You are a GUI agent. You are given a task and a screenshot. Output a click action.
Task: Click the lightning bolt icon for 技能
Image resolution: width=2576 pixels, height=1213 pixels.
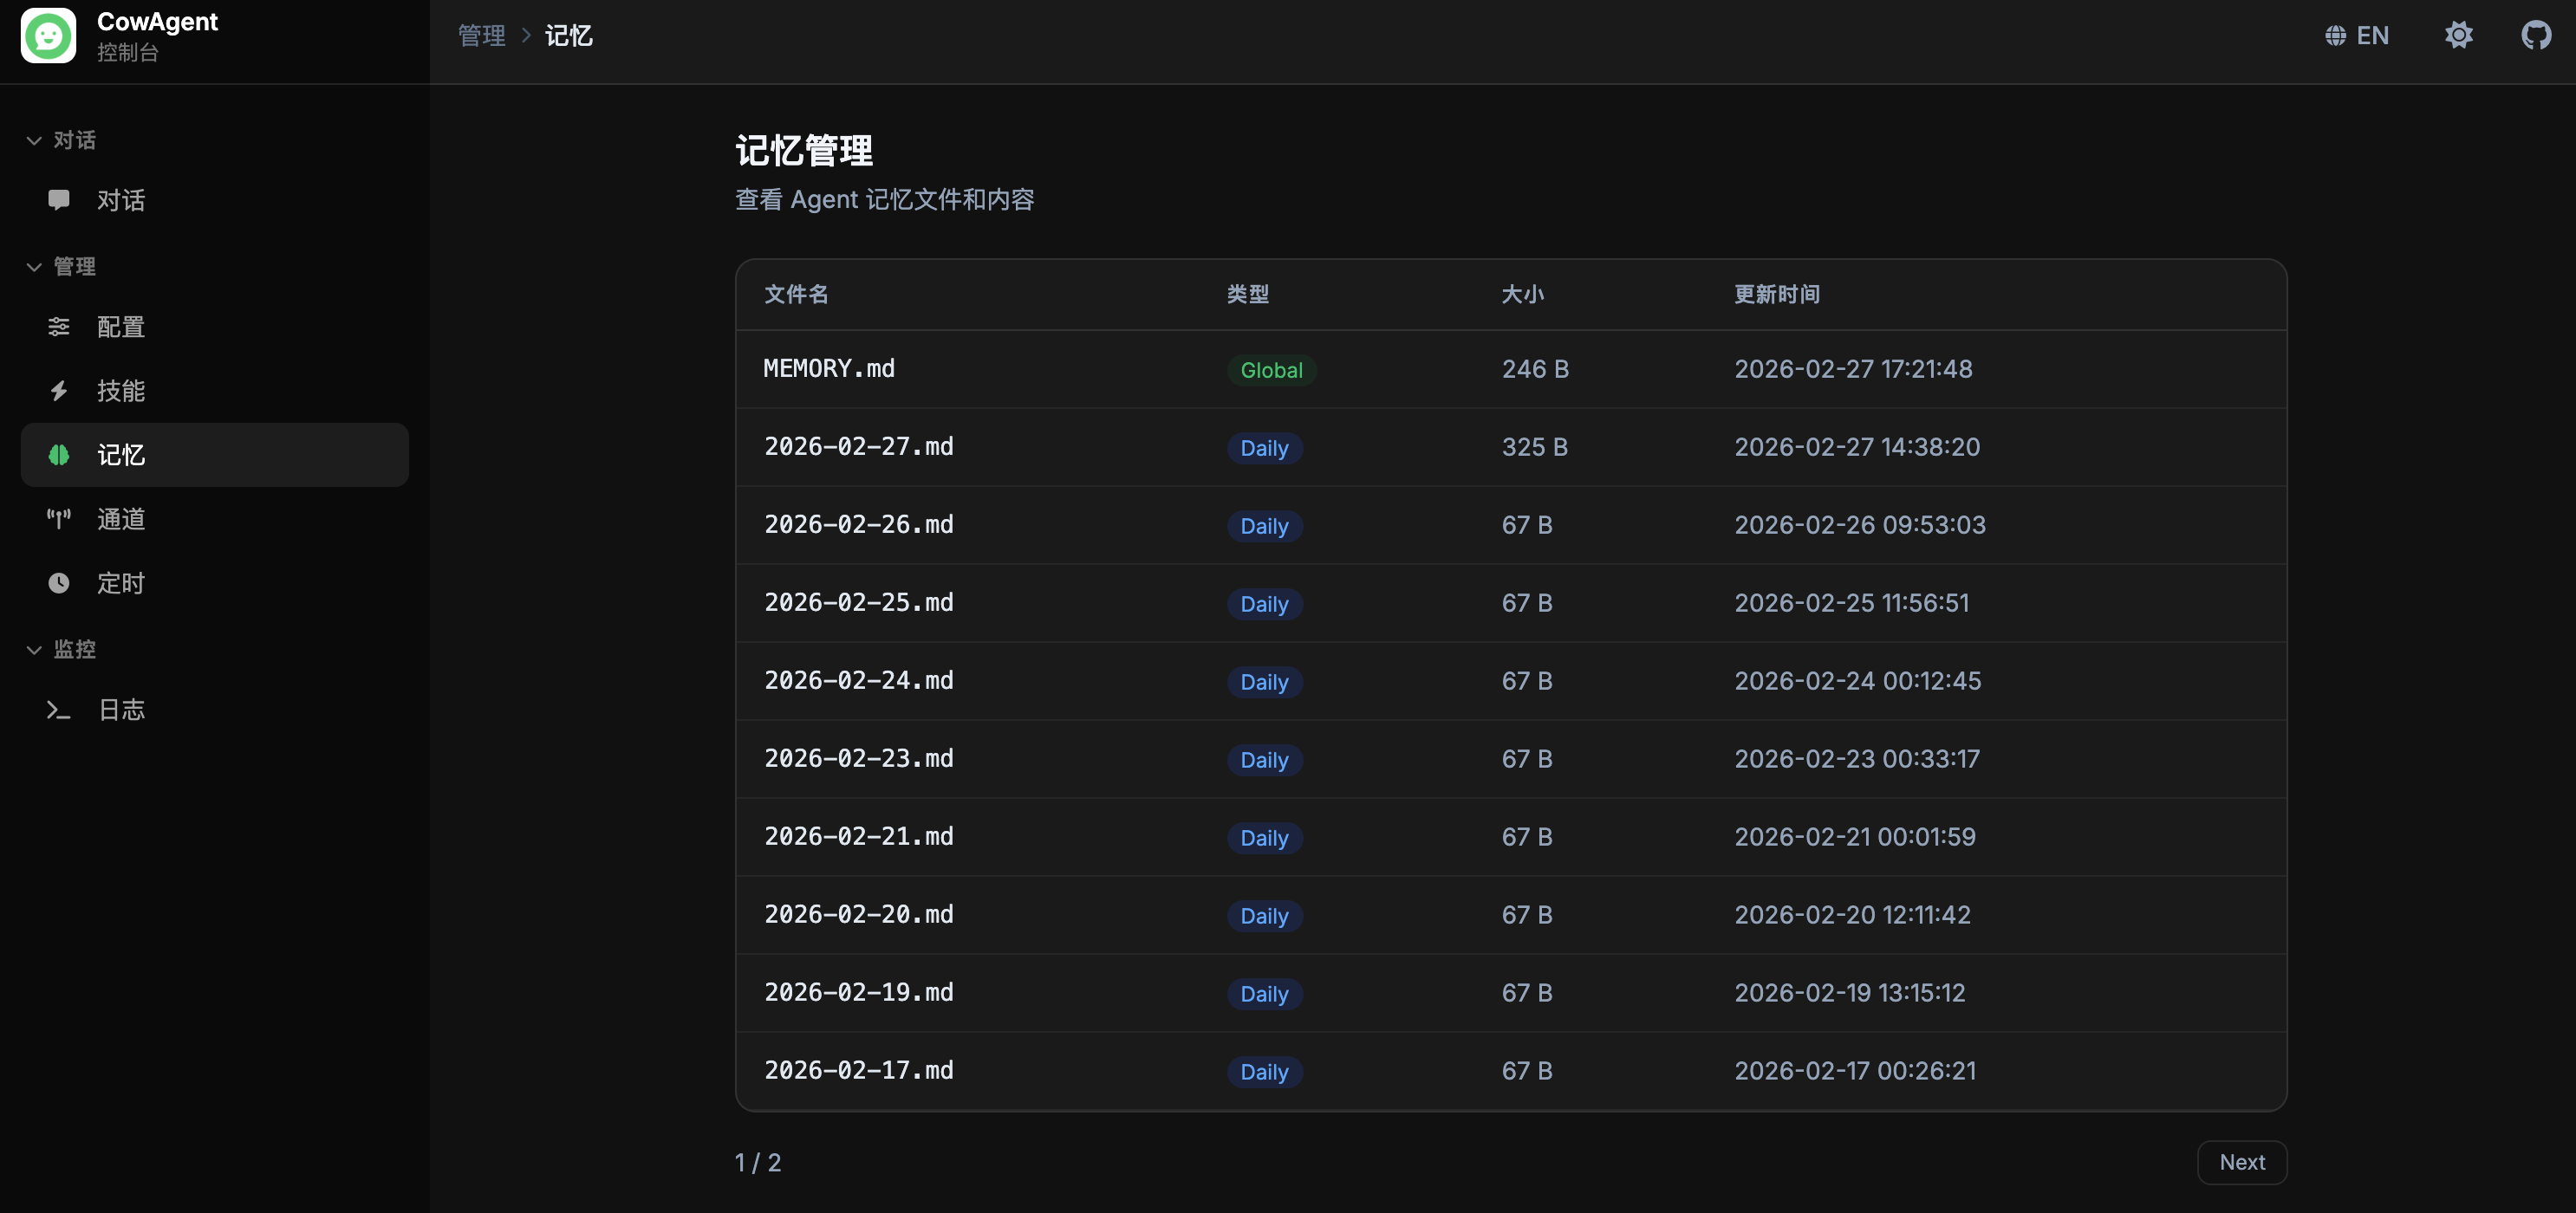point(59,391)
